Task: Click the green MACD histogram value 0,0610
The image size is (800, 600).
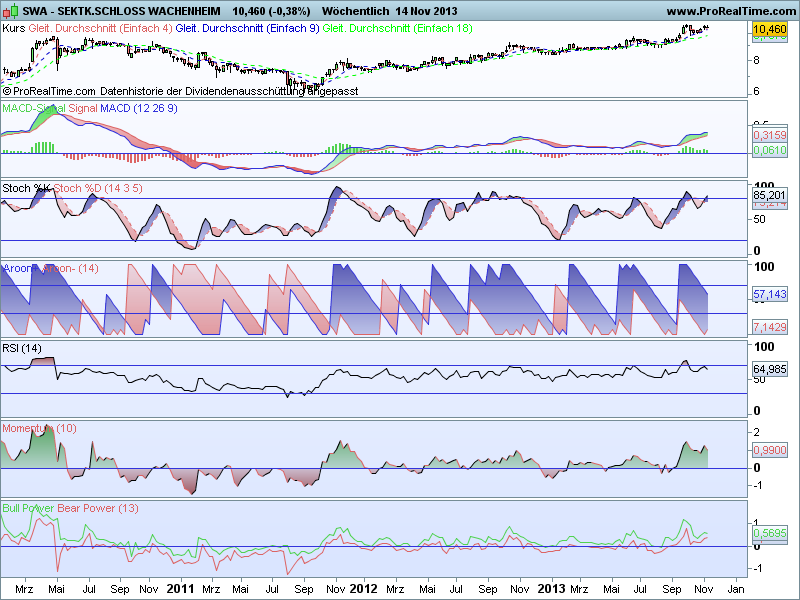Action: 769,150
